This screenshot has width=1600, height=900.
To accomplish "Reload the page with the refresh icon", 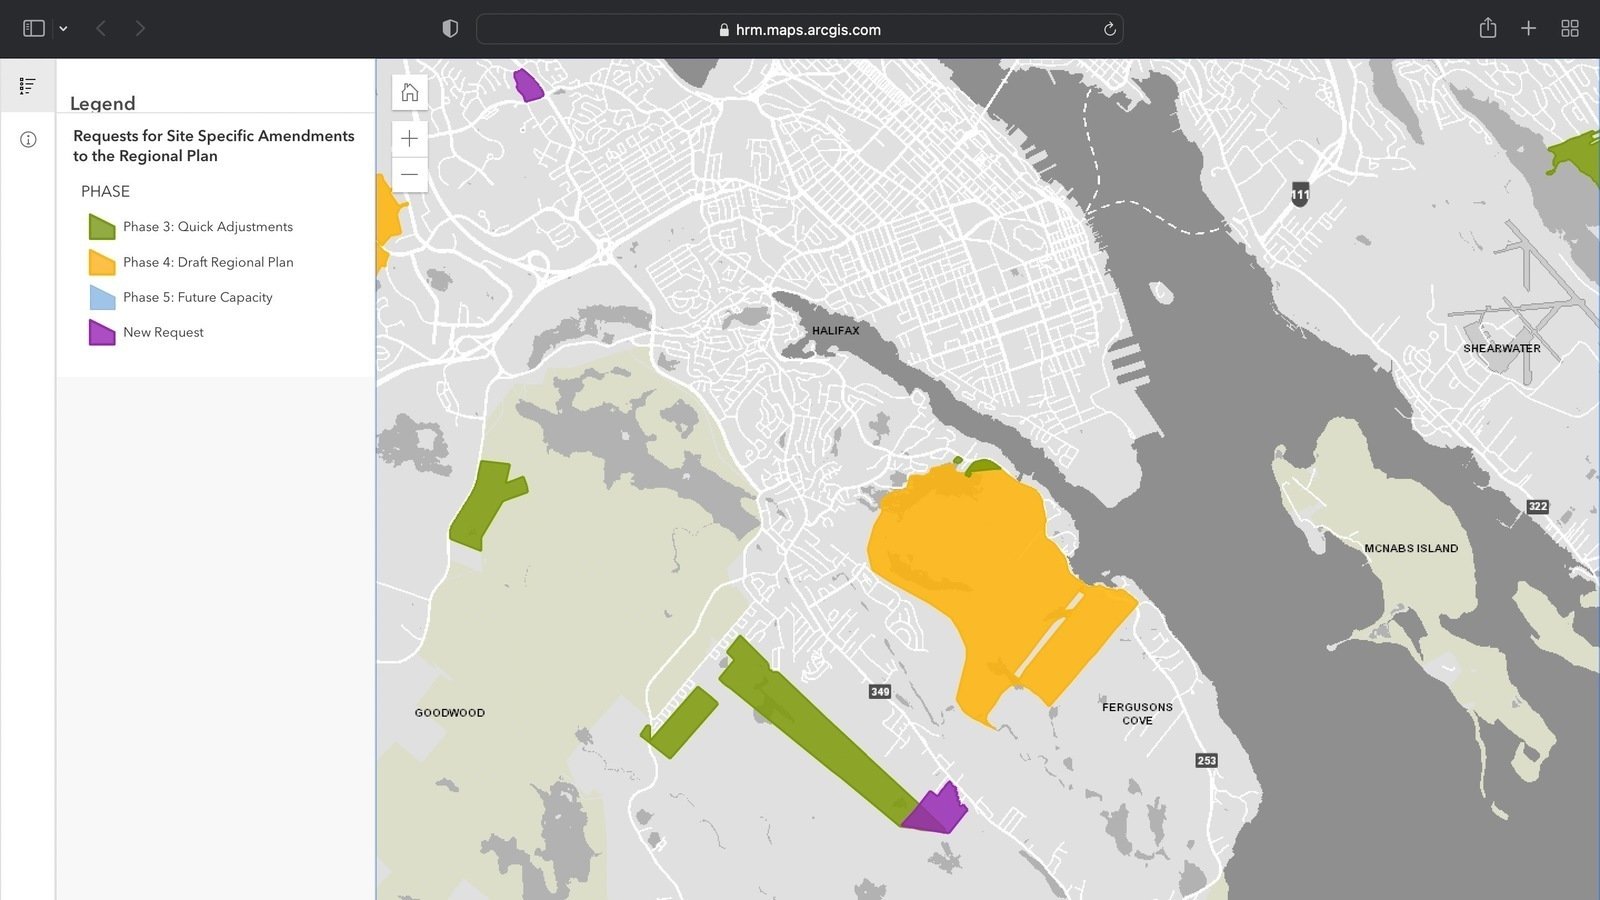I will 1110,29.
